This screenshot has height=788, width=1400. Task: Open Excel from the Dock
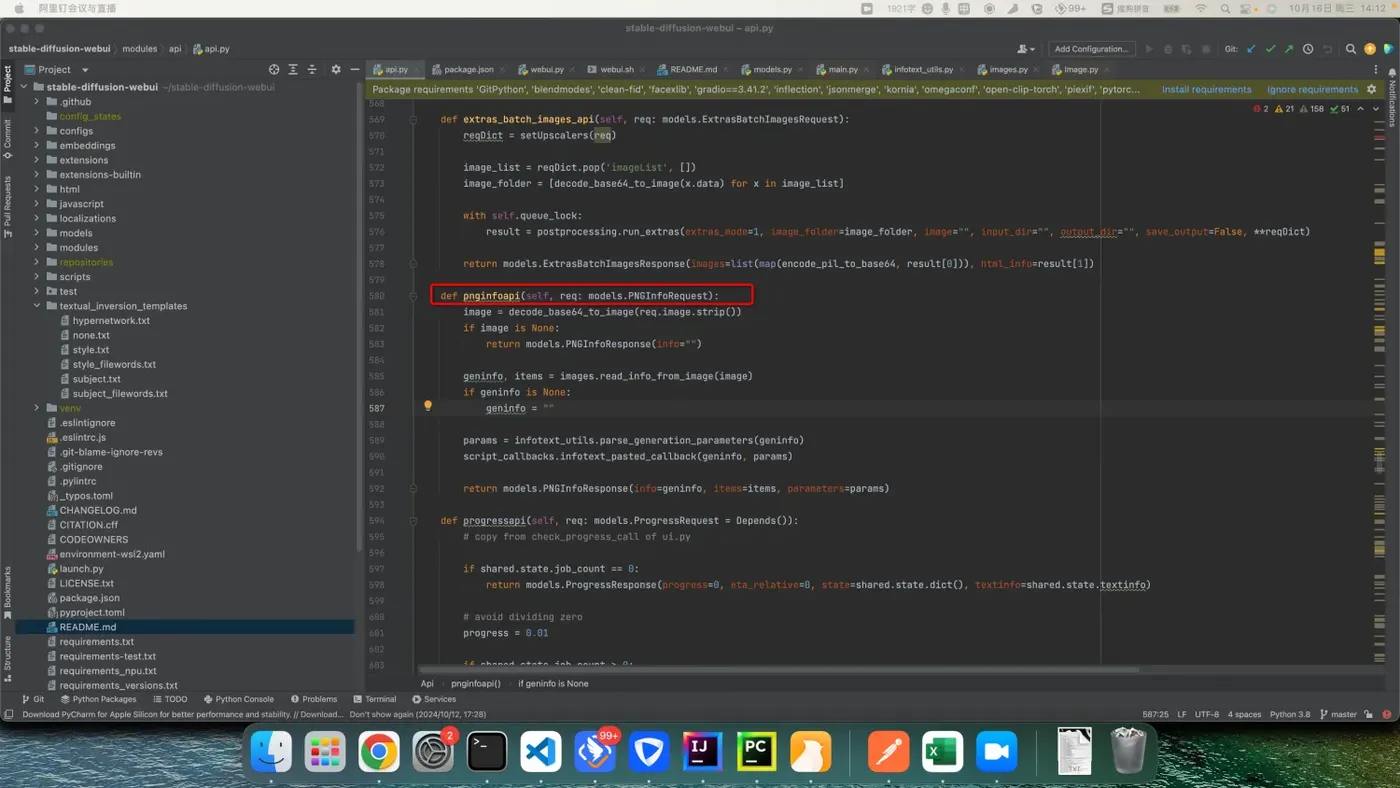coord(942,752)
